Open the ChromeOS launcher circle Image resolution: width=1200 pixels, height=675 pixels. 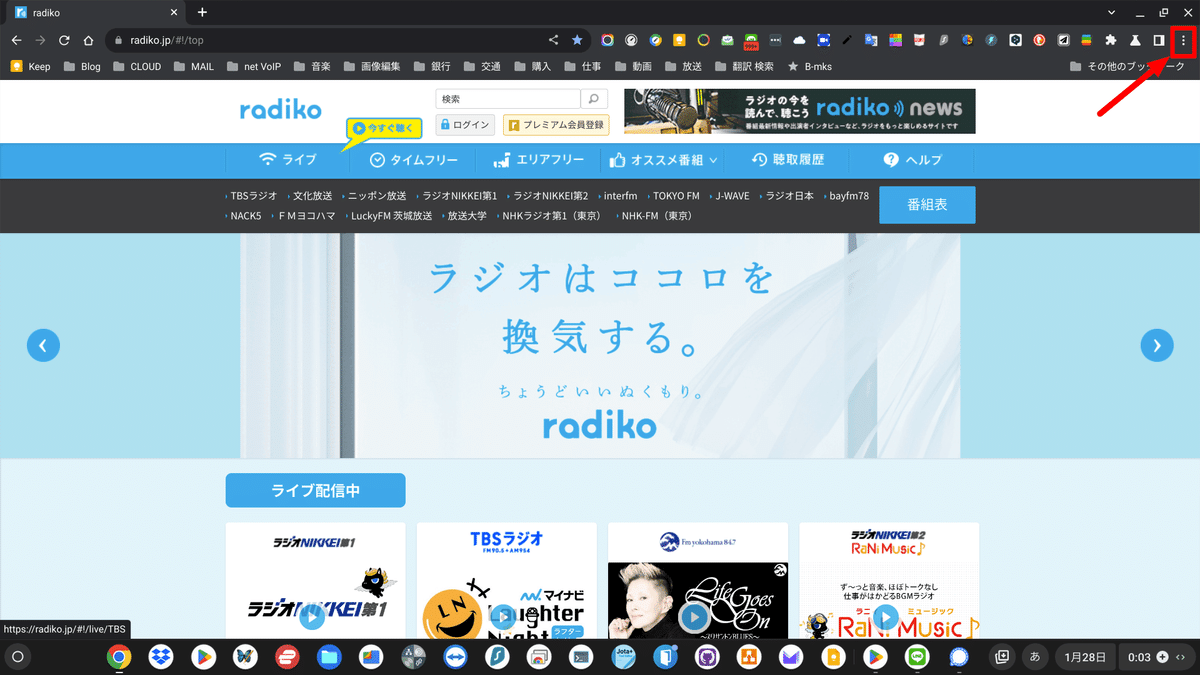(17, 657)
